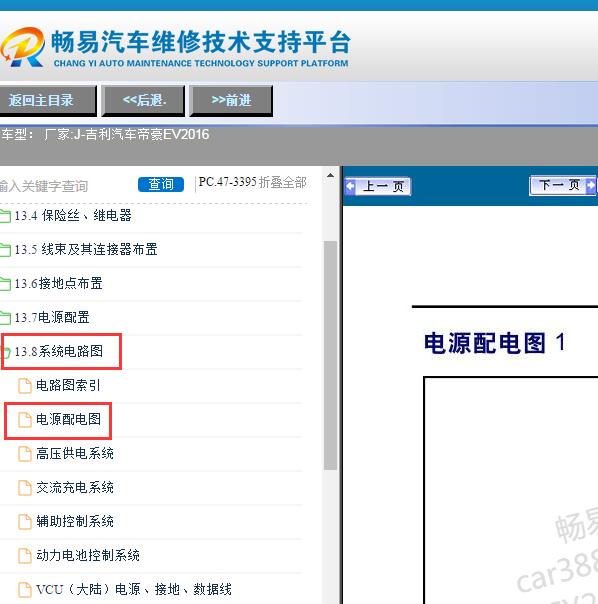Click the 电源配电图 1 page heading

(495, 343)
